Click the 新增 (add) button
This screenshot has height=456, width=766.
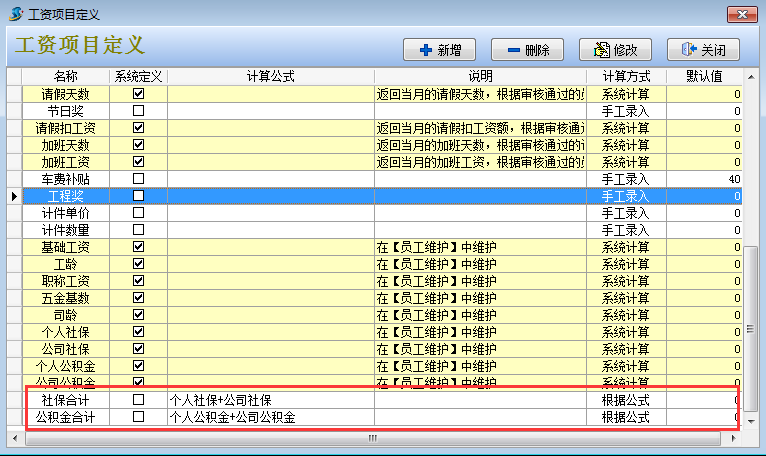point(439,50)
